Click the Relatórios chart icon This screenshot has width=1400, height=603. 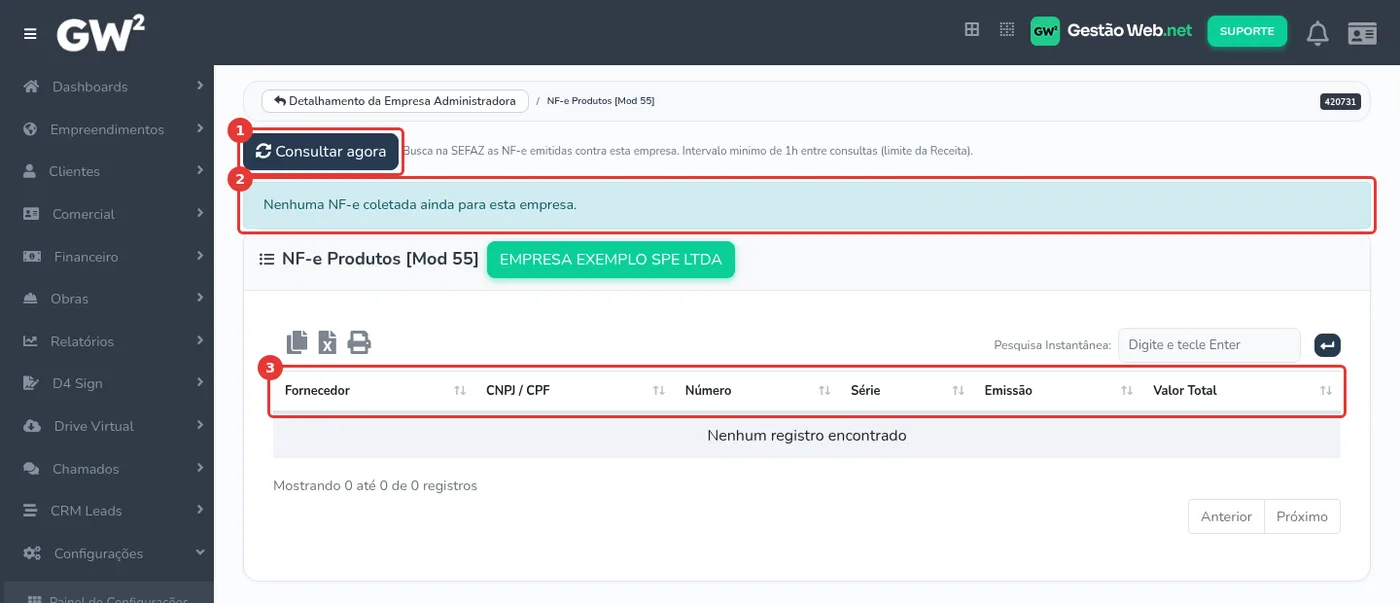[x=31, y=341]
